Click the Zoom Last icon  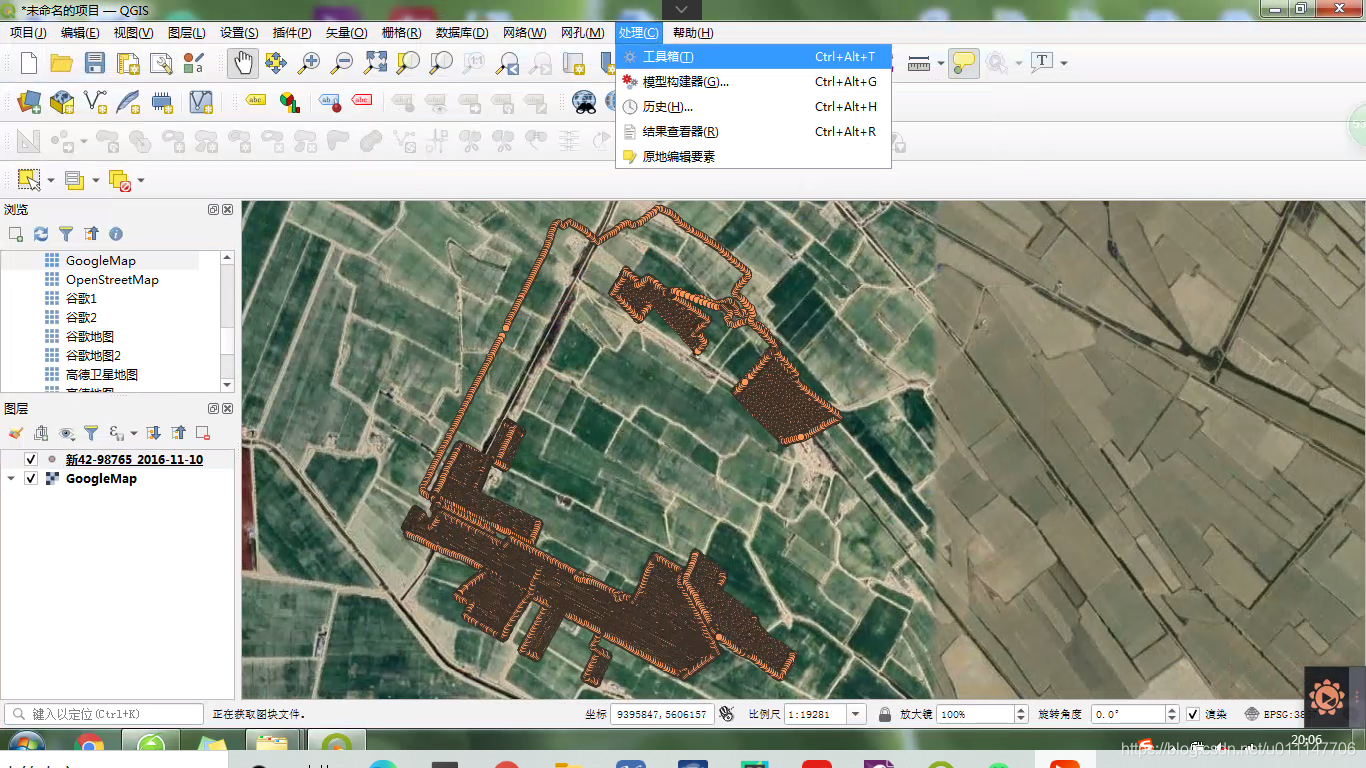tap(508, 63)
